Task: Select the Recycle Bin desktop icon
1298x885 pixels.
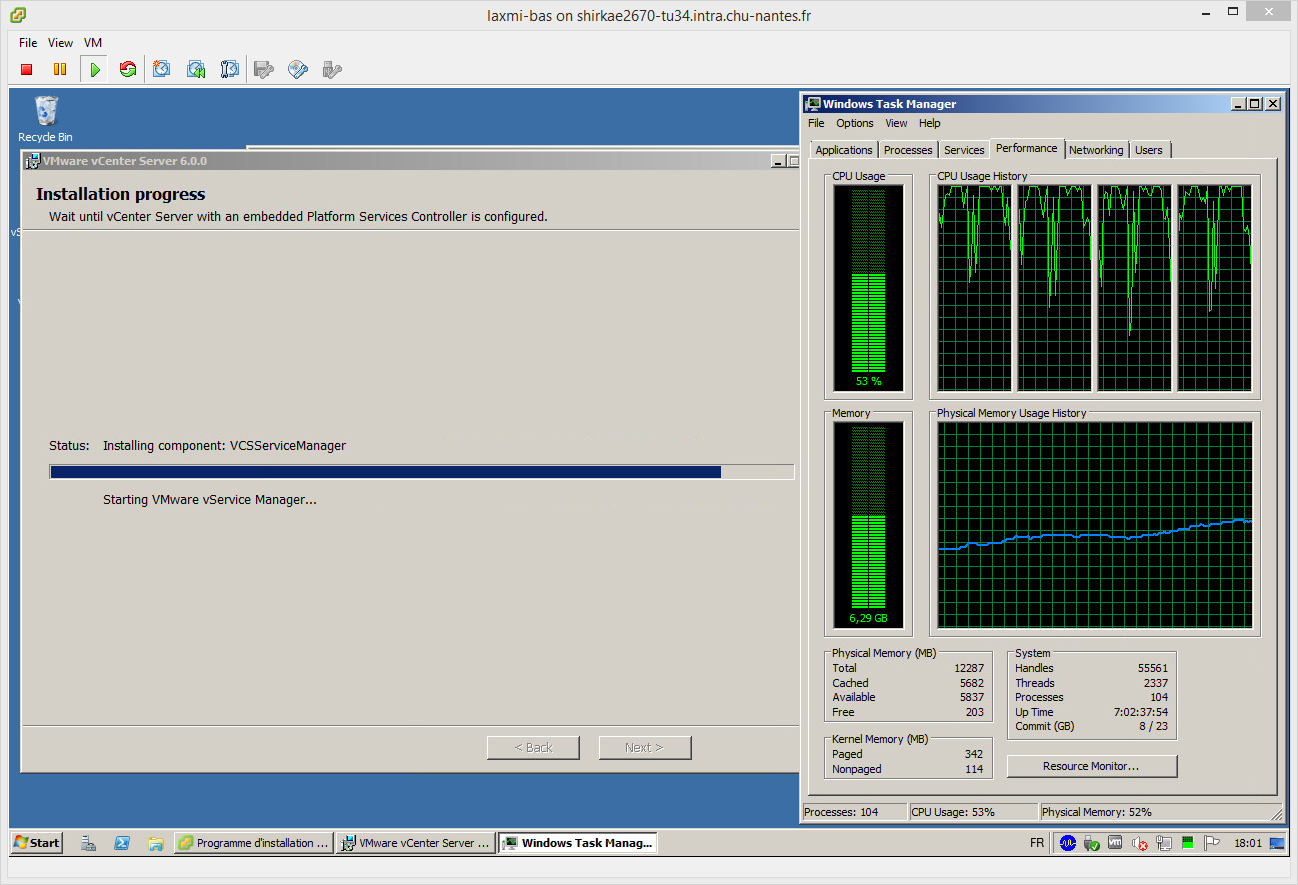Action: [46, 119]
